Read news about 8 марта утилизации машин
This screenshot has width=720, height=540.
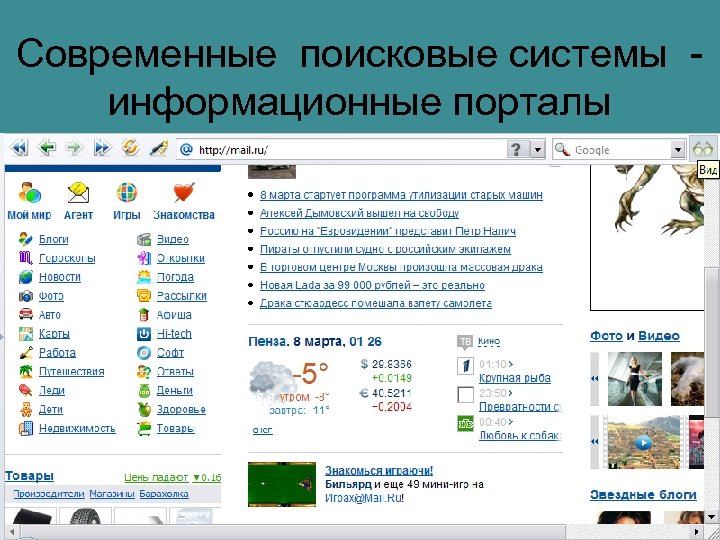[x=401, y=195]
